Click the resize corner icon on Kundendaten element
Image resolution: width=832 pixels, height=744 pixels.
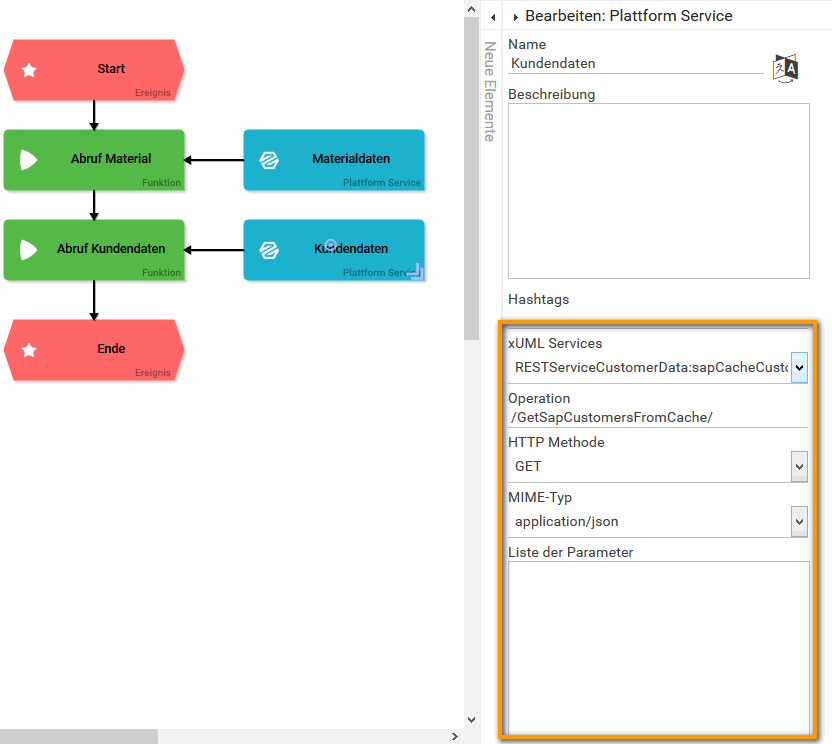pyautogui.click(x=420, y=272)
